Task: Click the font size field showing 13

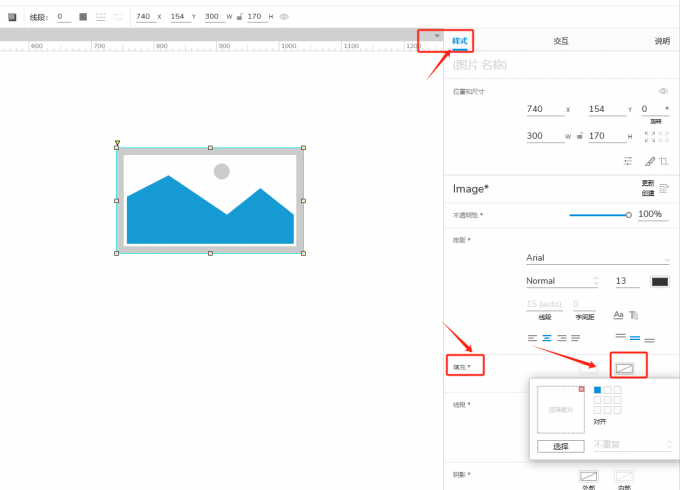Action: pyautogui.click(x=628, y=281)
